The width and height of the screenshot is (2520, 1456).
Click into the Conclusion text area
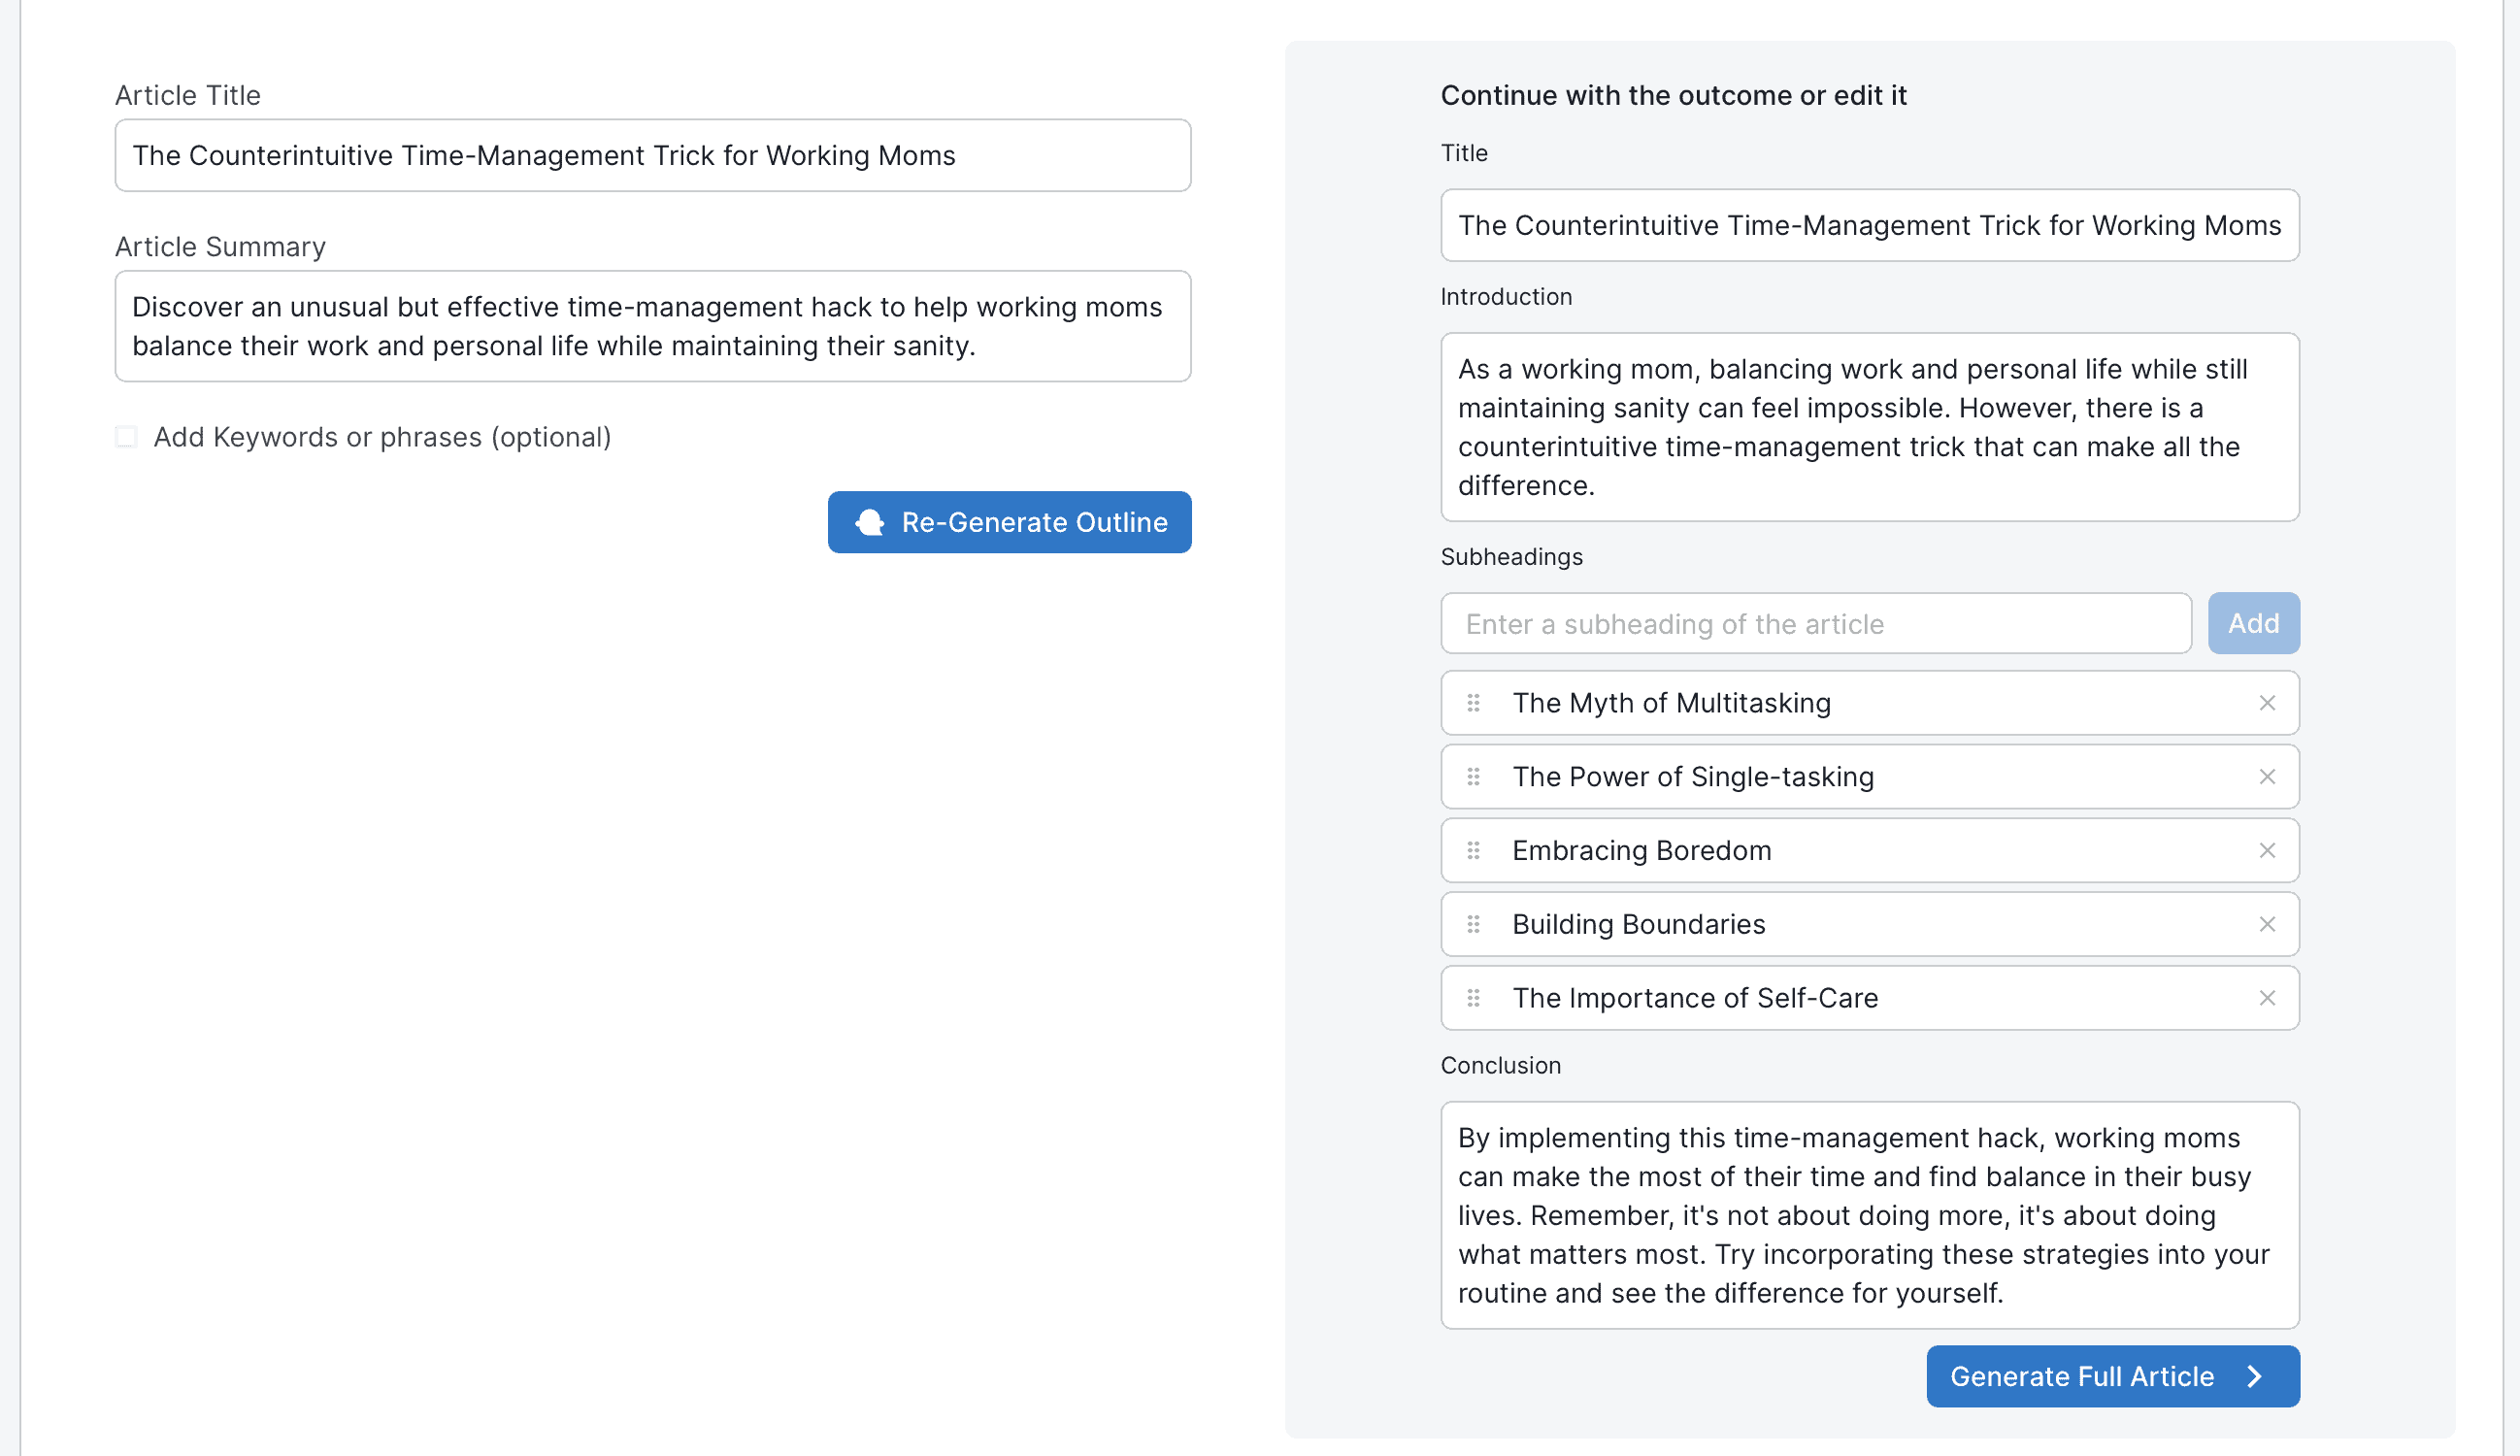pos(1869,1215)
